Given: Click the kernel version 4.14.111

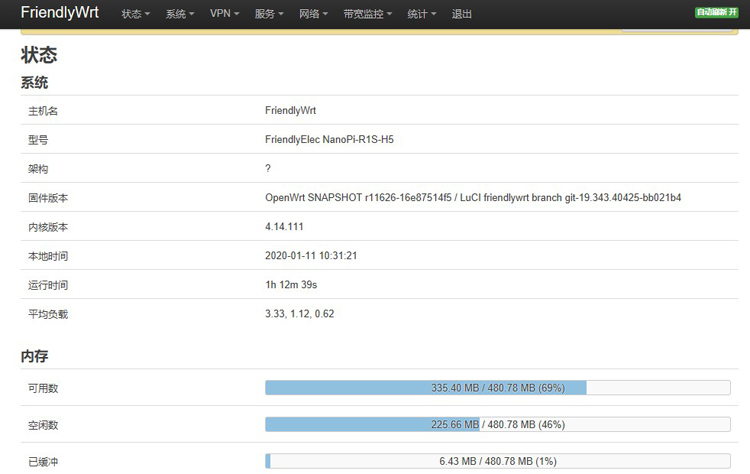Looking at the screenshot, I should [x=284, y=227].
